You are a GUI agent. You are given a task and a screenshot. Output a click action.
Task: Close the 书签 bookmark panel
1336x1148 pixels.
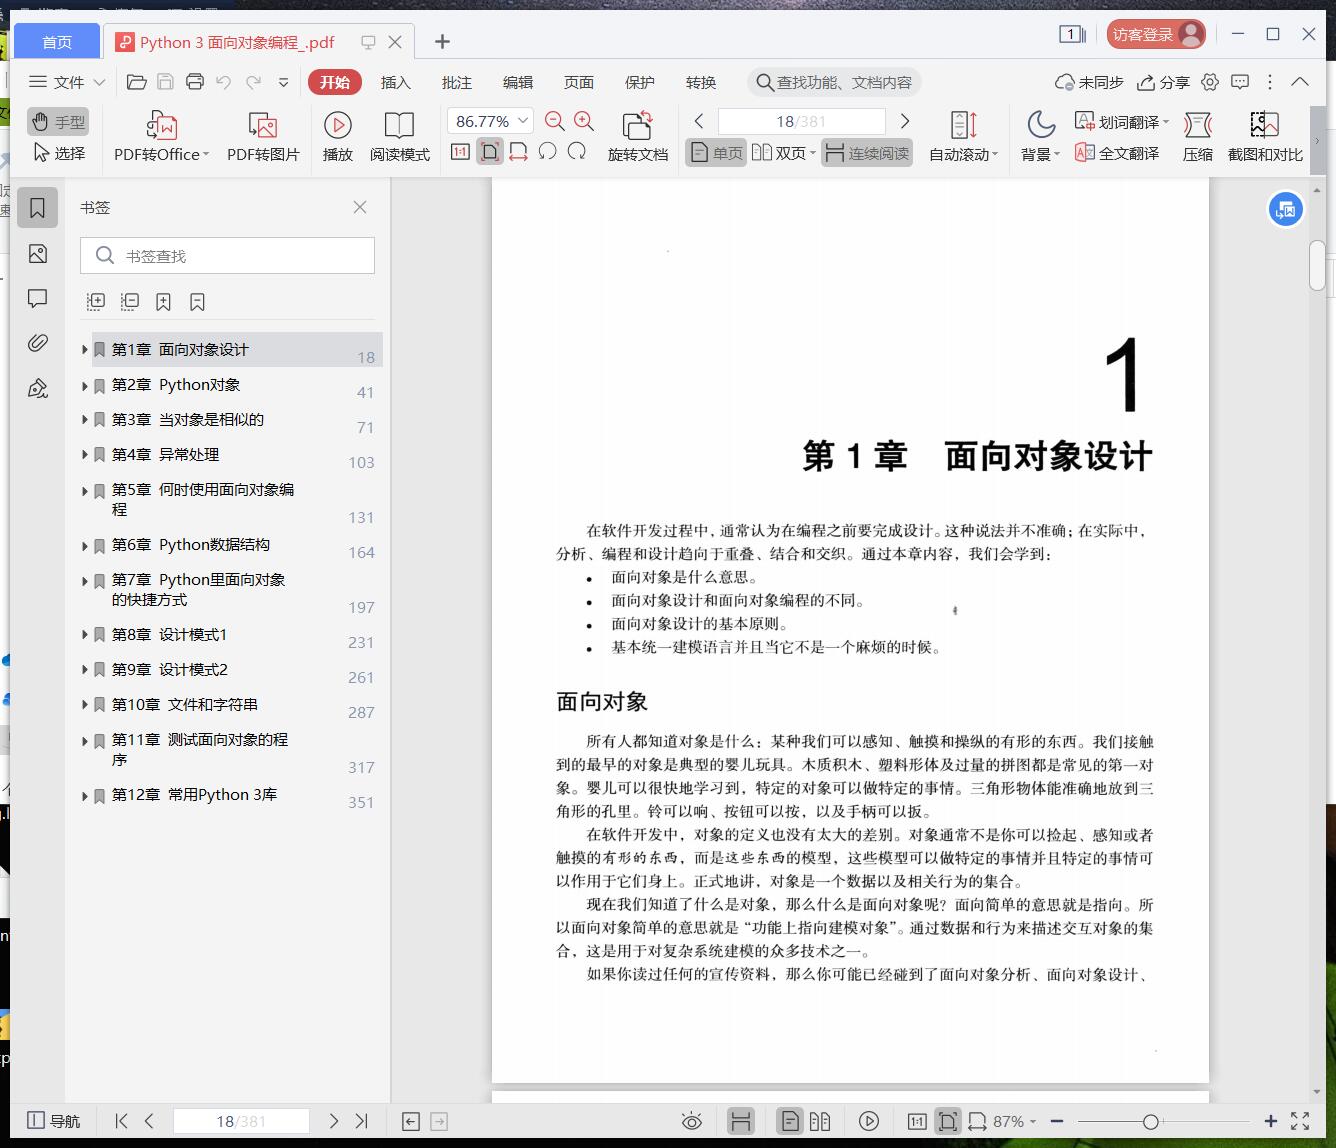pos(360,207)
